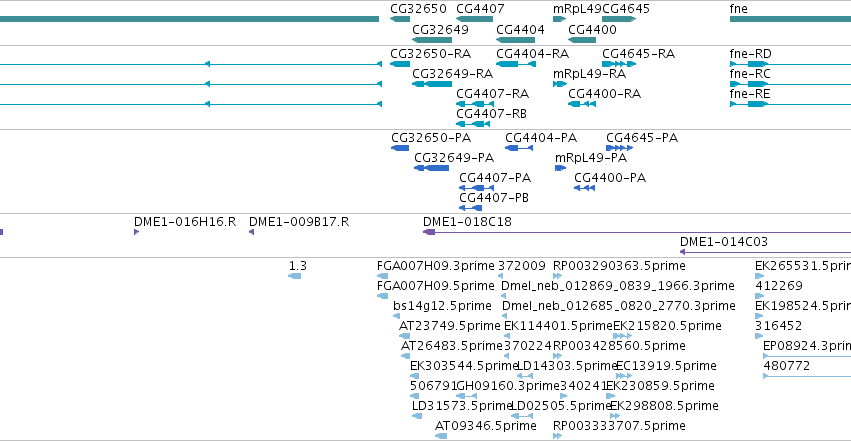Select the mRpL49-PA protein label
The height and width of the screenshot is (441, 851).
click(591, 158)
